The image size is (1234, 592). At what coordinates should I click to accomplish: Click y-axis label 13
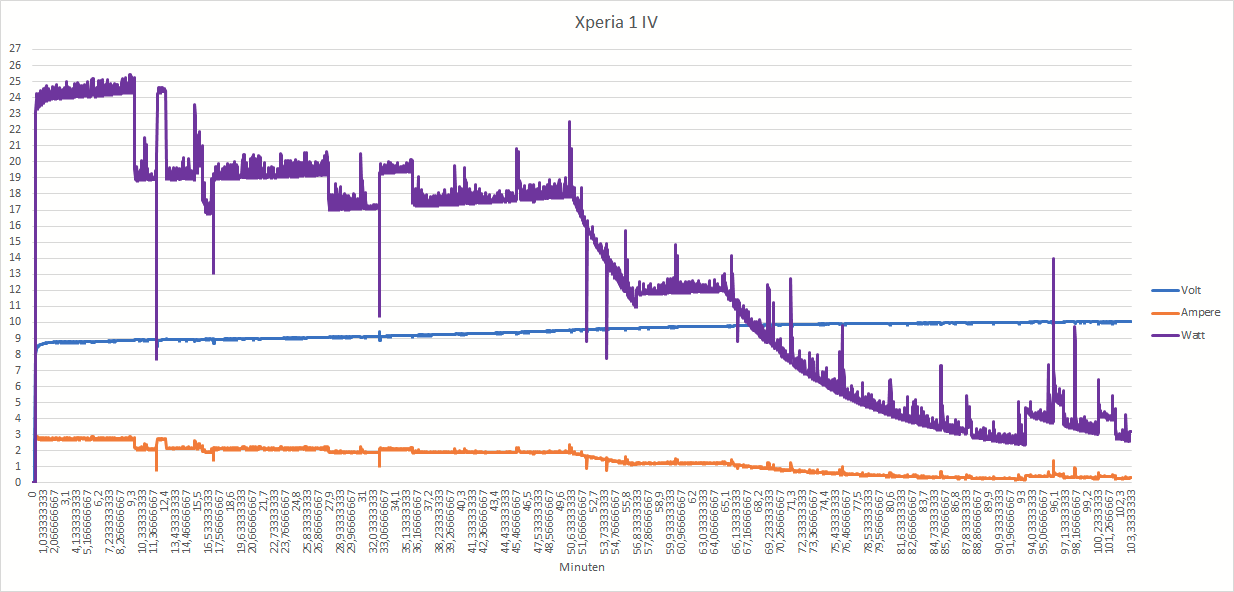(x=14, y=273)
